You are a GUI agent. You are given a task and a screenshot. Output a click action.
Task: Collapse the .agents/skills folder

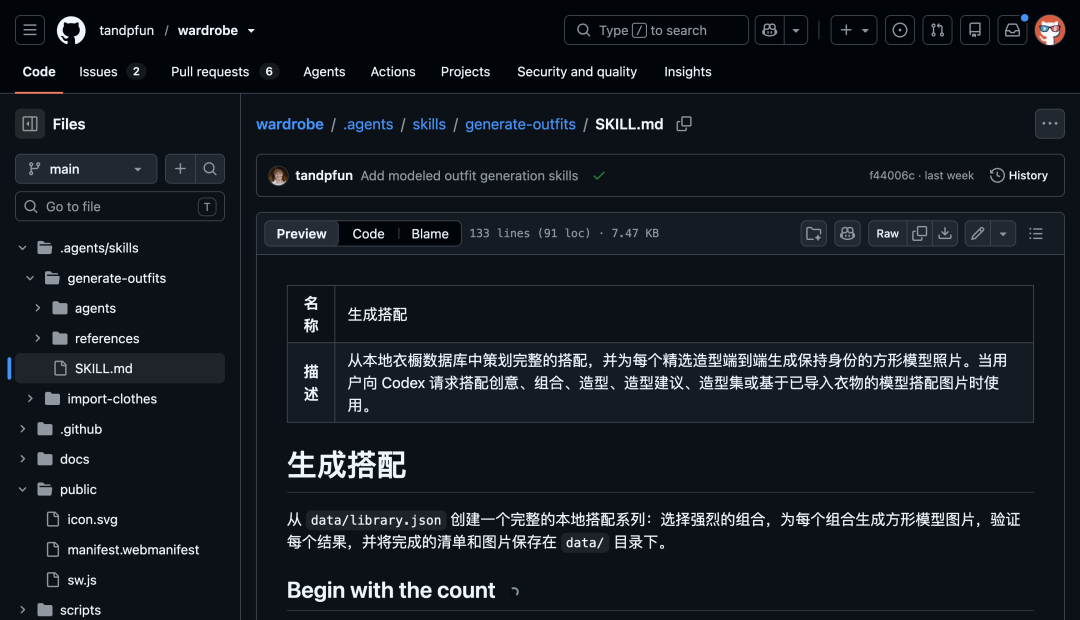(23, 248)
